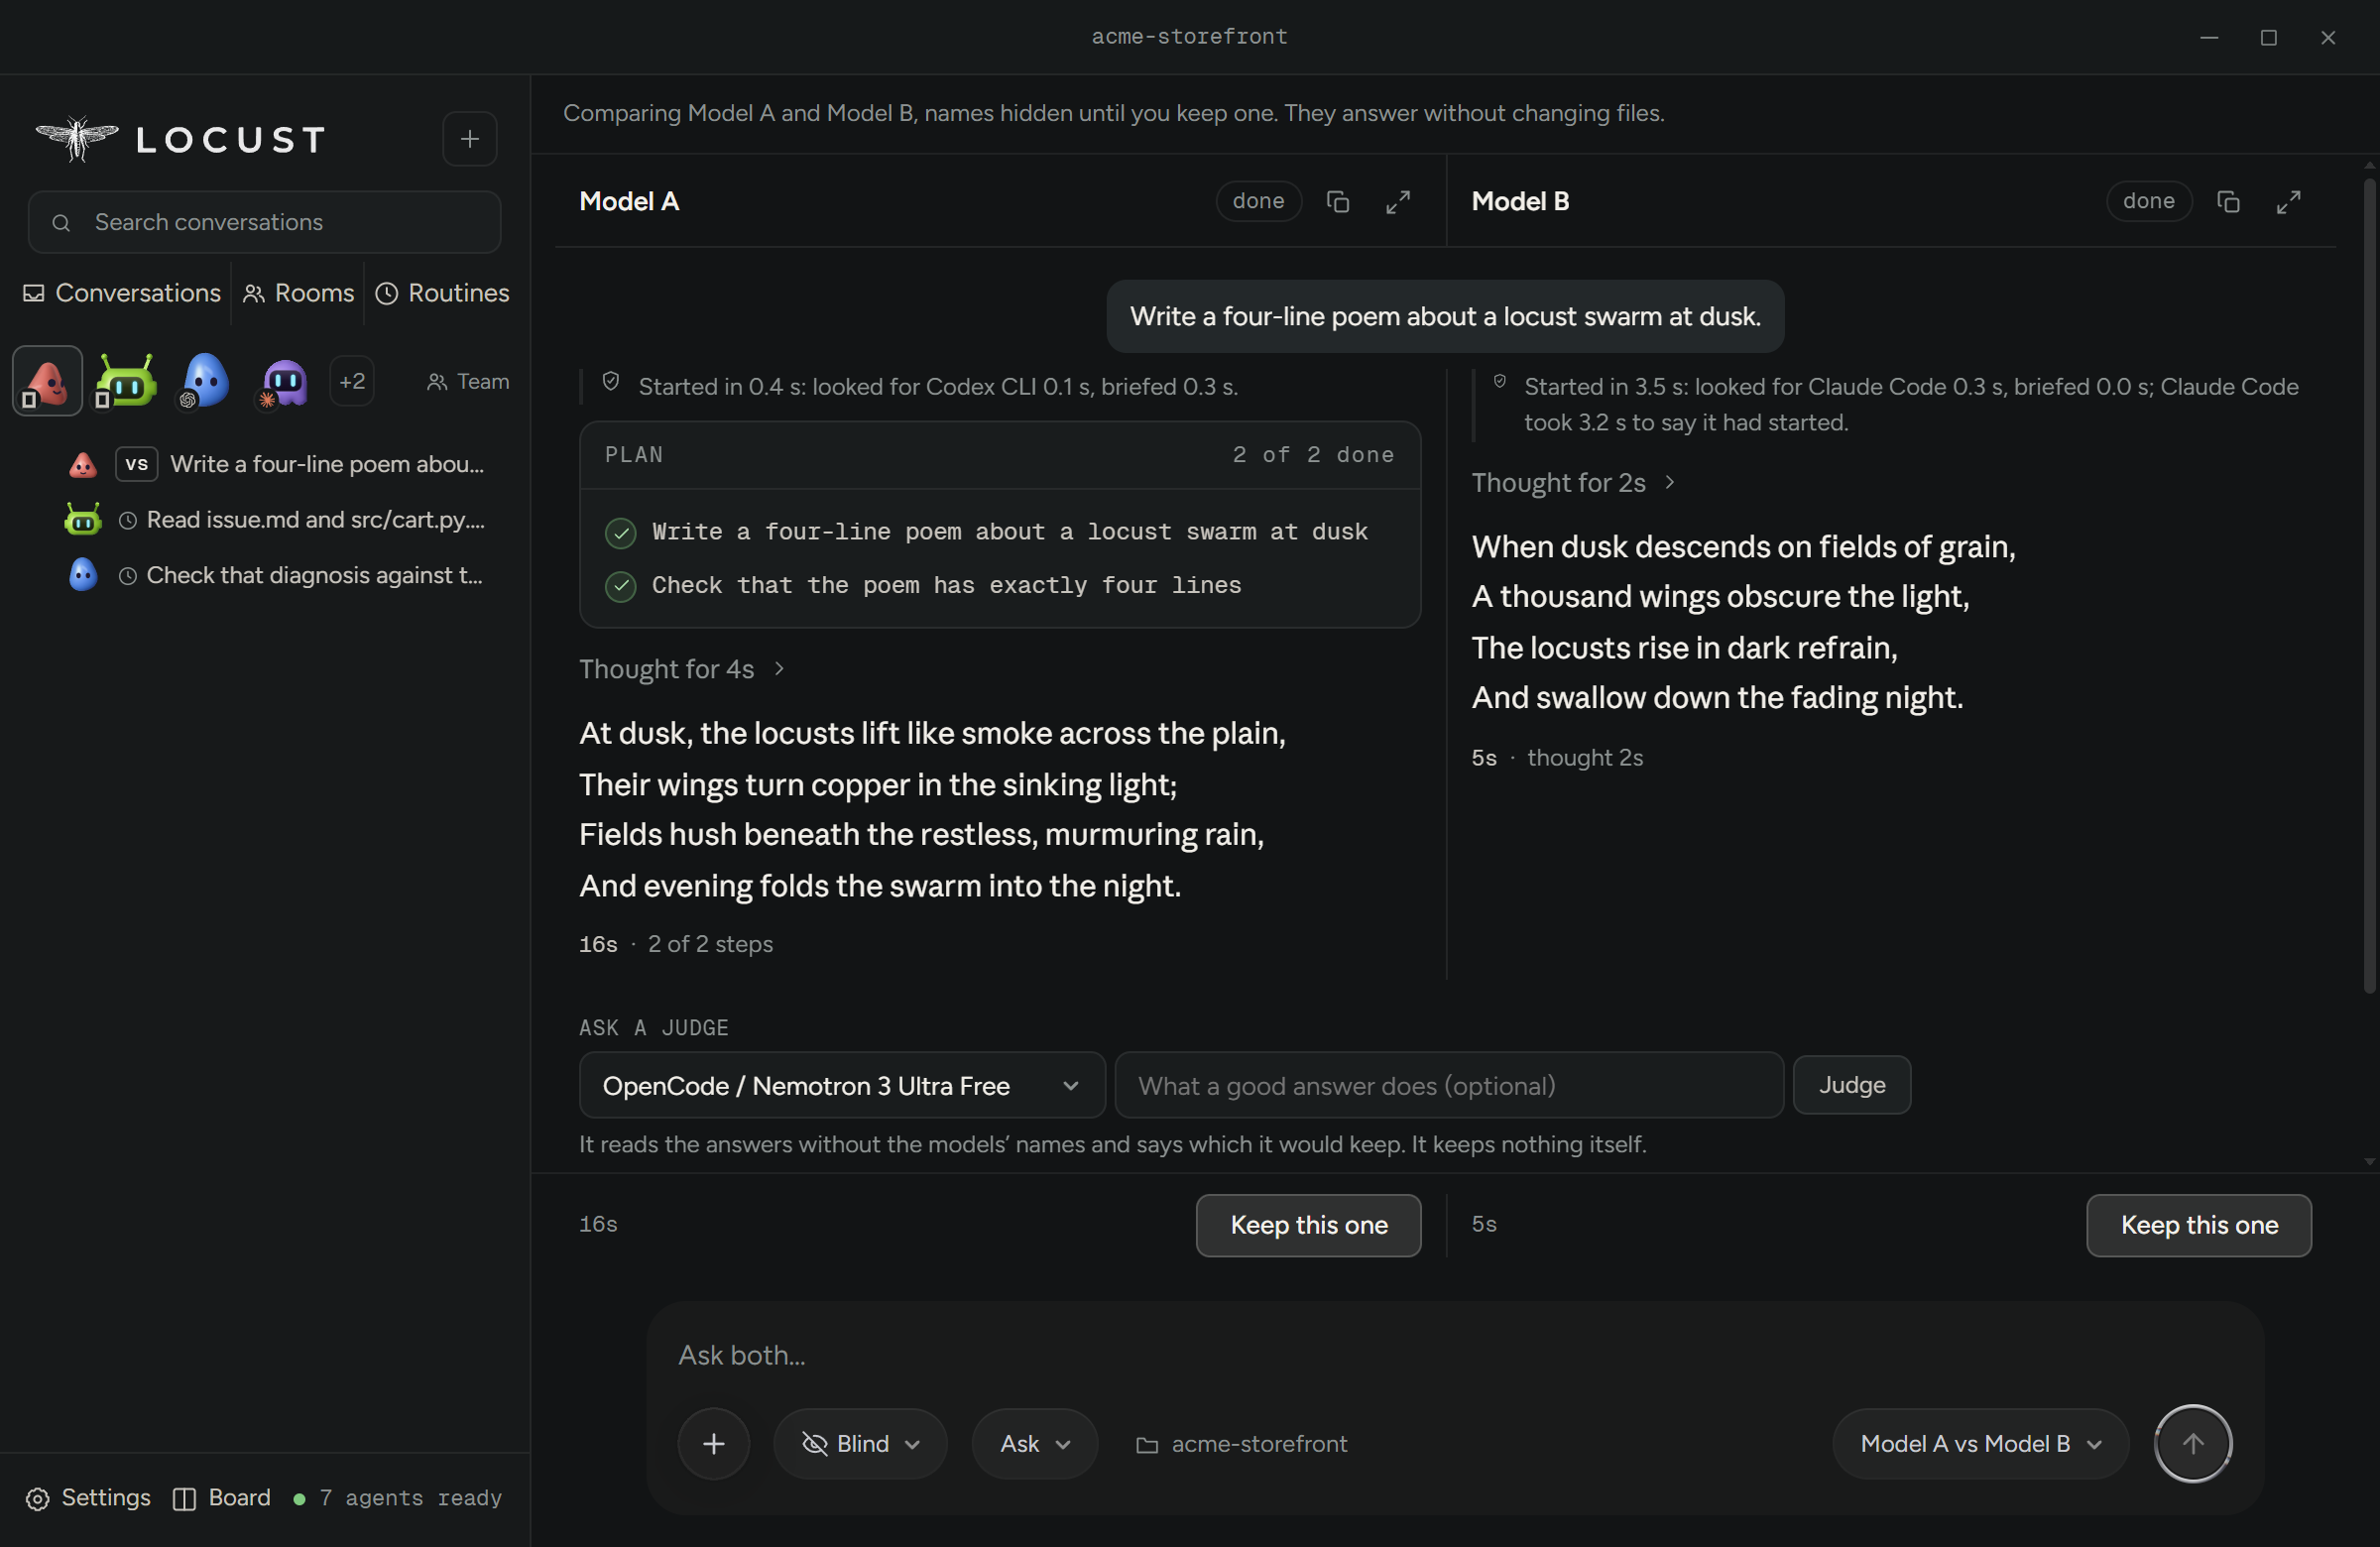This screenshot has height=1547, width=2380.
Task: Switch to the Rooms tab
Action: coord(298,293)
